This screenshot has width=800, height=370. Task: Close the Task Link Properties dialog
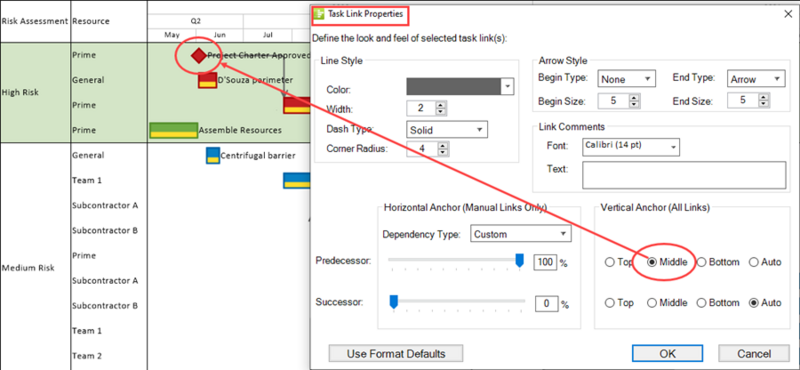788,14
